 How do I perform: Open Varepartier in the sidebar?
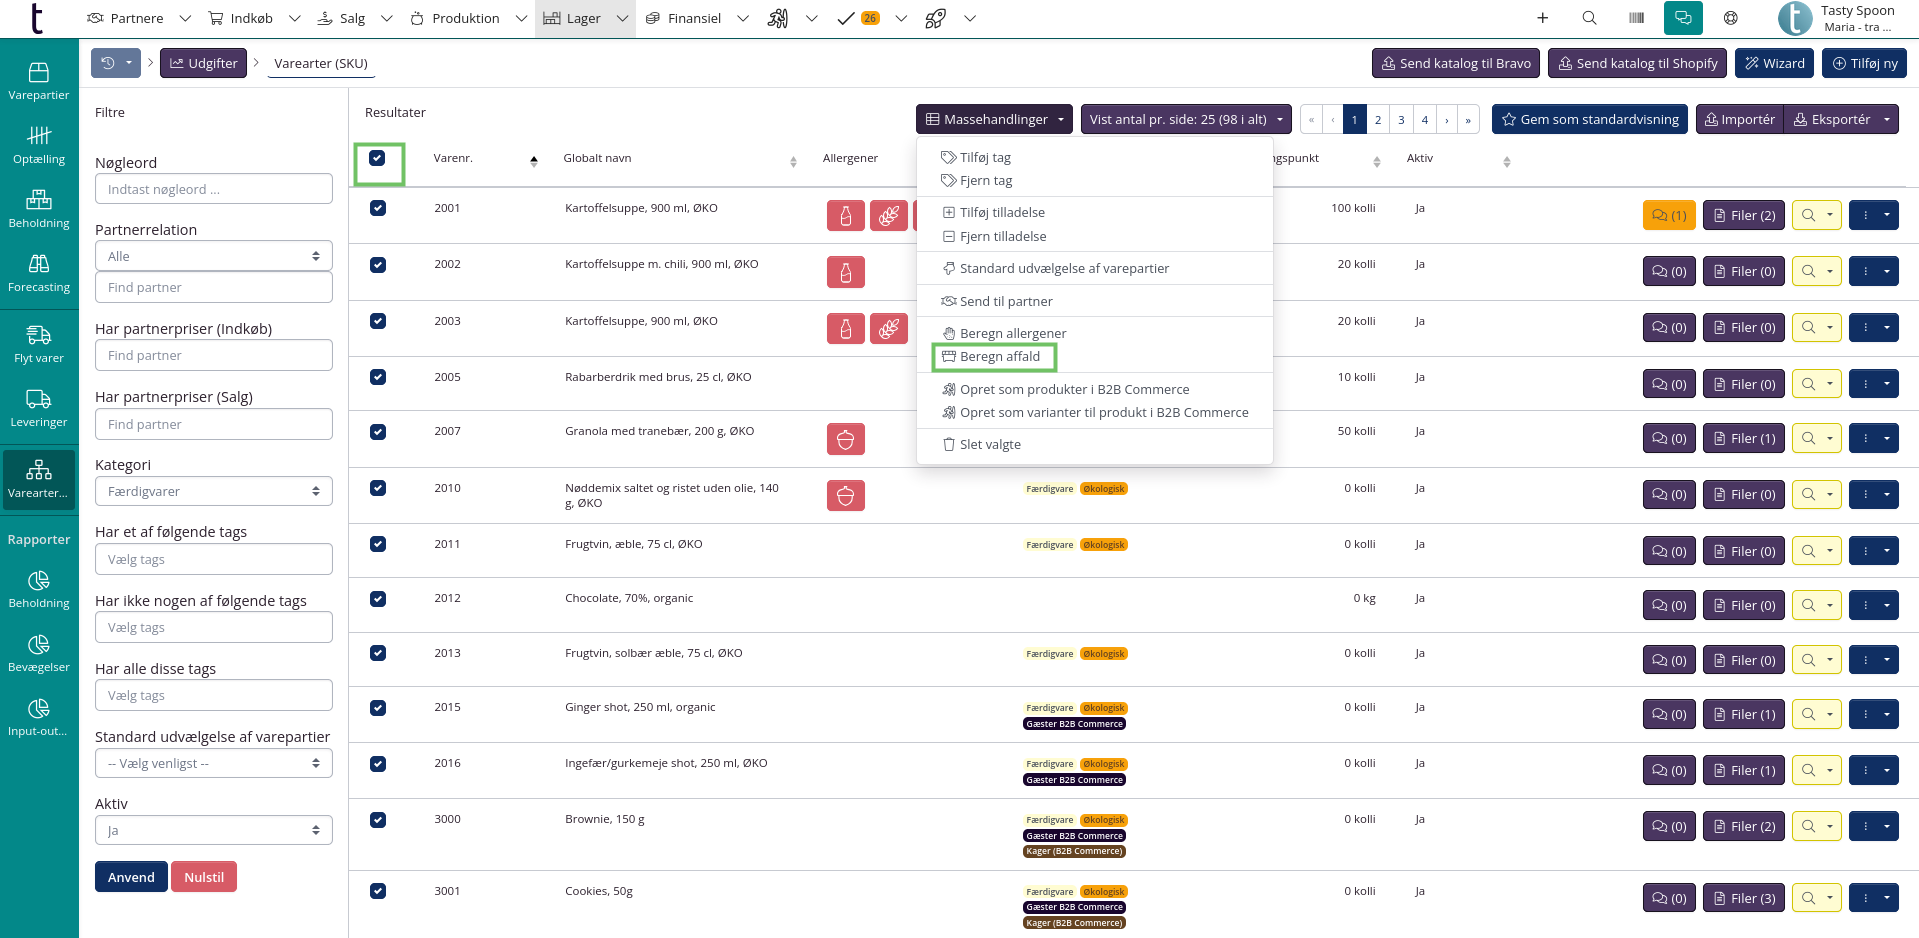[x=38, y=81]
